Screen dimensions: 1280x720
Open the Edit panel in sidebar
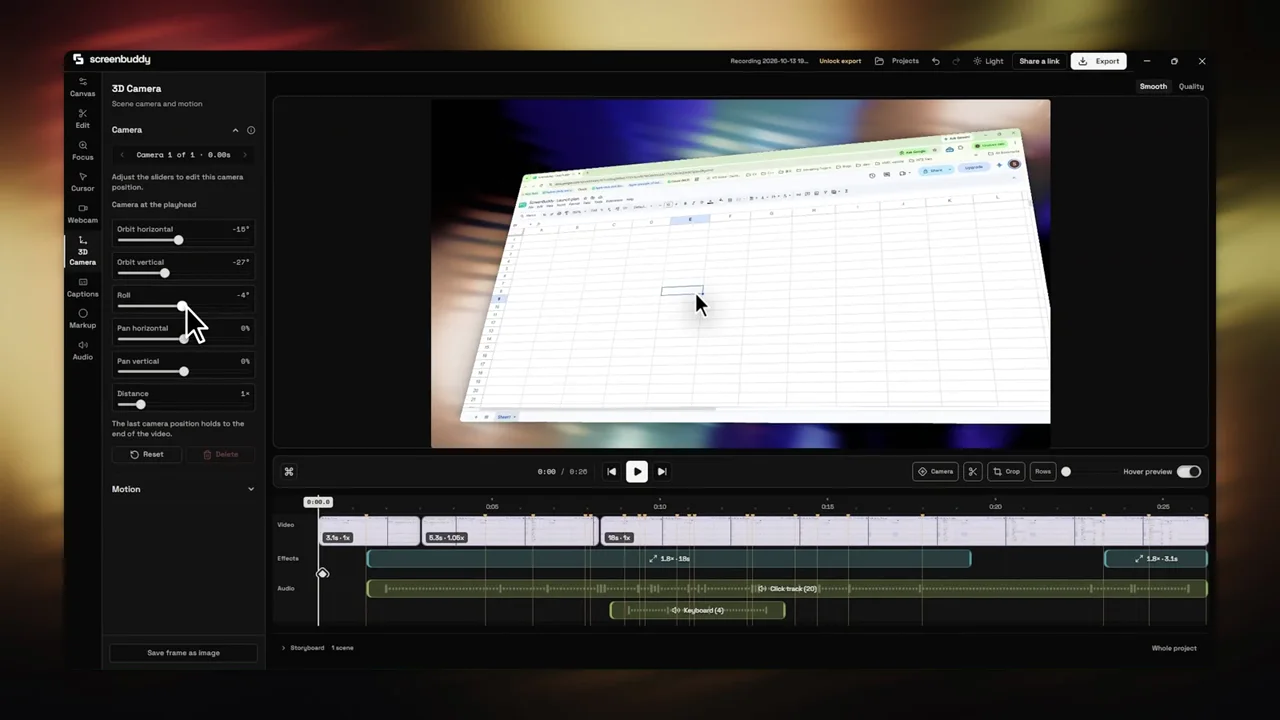82,119
